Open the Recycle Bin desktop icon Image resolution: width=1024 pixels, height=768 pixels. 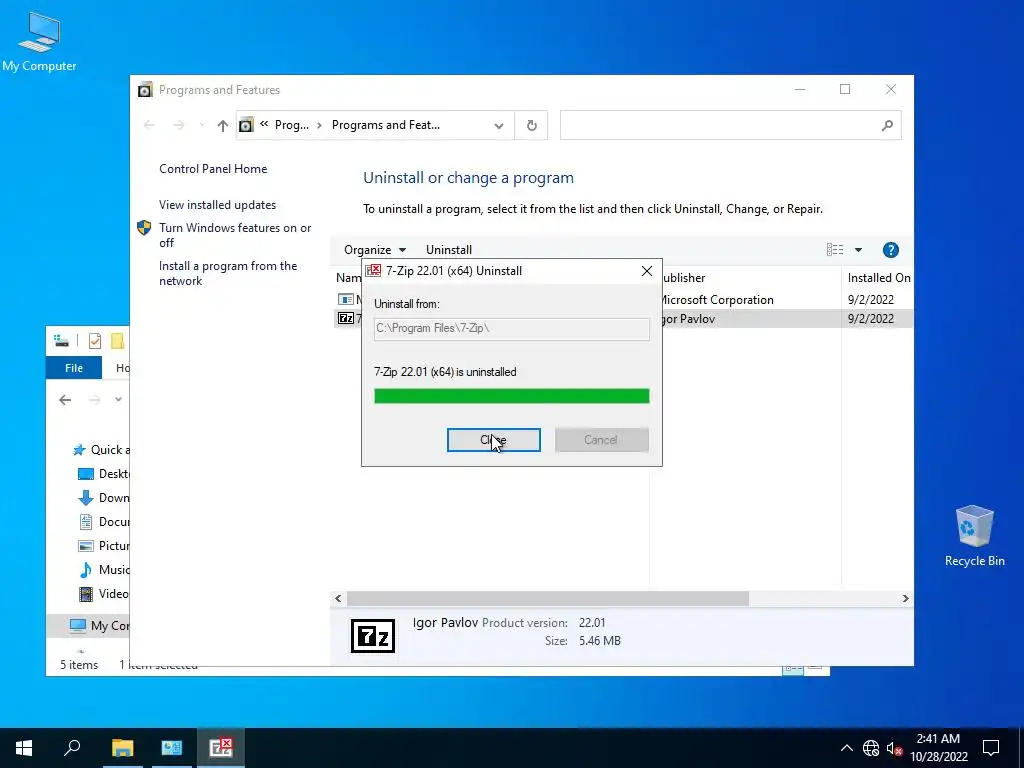click(974, 536)
